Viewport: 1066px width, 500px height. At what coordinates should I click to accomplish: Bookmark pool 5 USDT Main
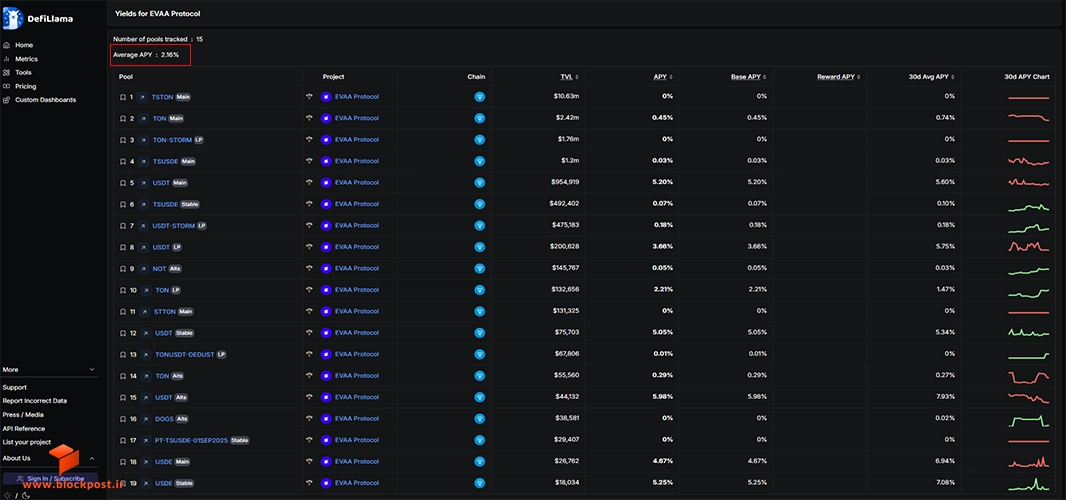click(x=122, y=183)
